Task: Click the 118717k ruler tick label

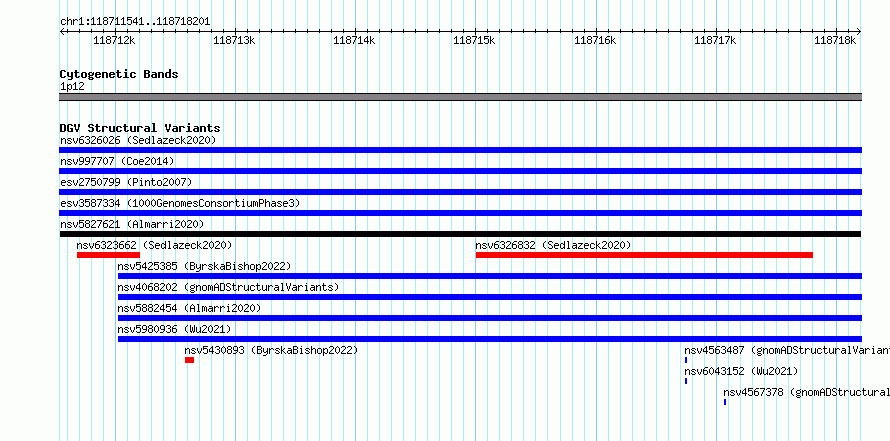Action: click(715, 40)
